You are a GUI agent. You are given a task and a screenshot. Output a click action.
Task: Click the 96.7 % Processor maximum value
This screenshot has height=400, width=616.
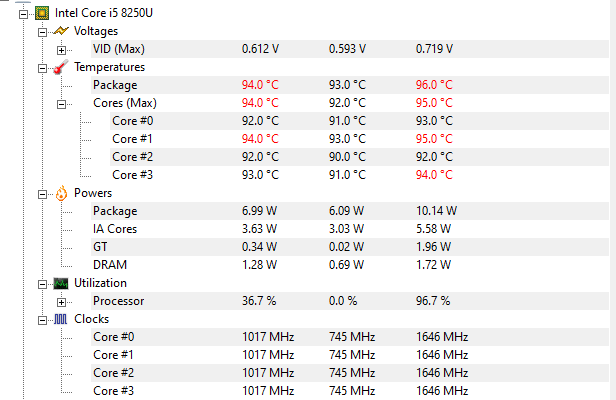[433, 301]
